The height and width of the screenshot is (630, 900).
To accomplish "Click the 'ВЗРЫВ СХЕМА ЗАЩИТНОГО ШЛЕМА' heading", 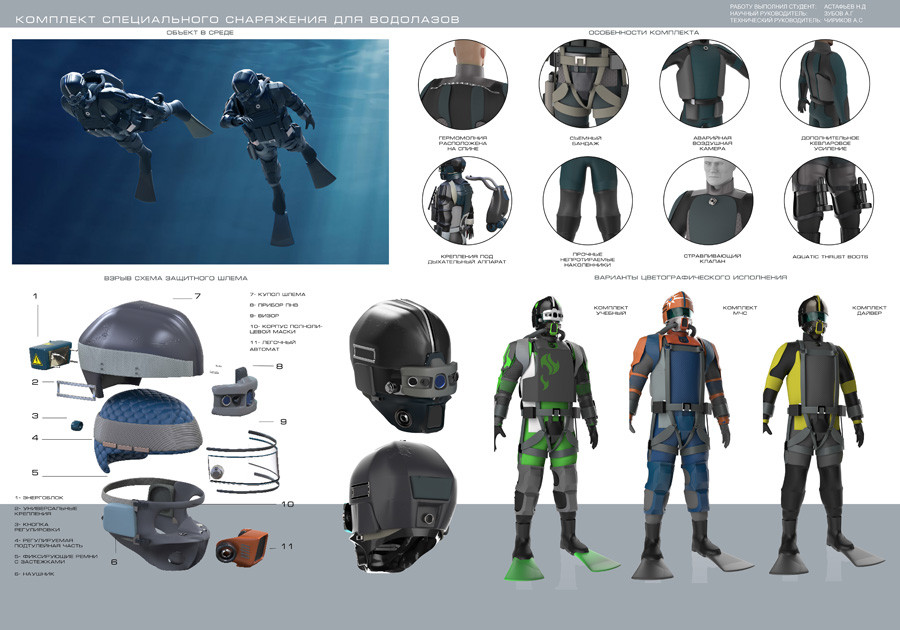I will click(x=176, y=278).
